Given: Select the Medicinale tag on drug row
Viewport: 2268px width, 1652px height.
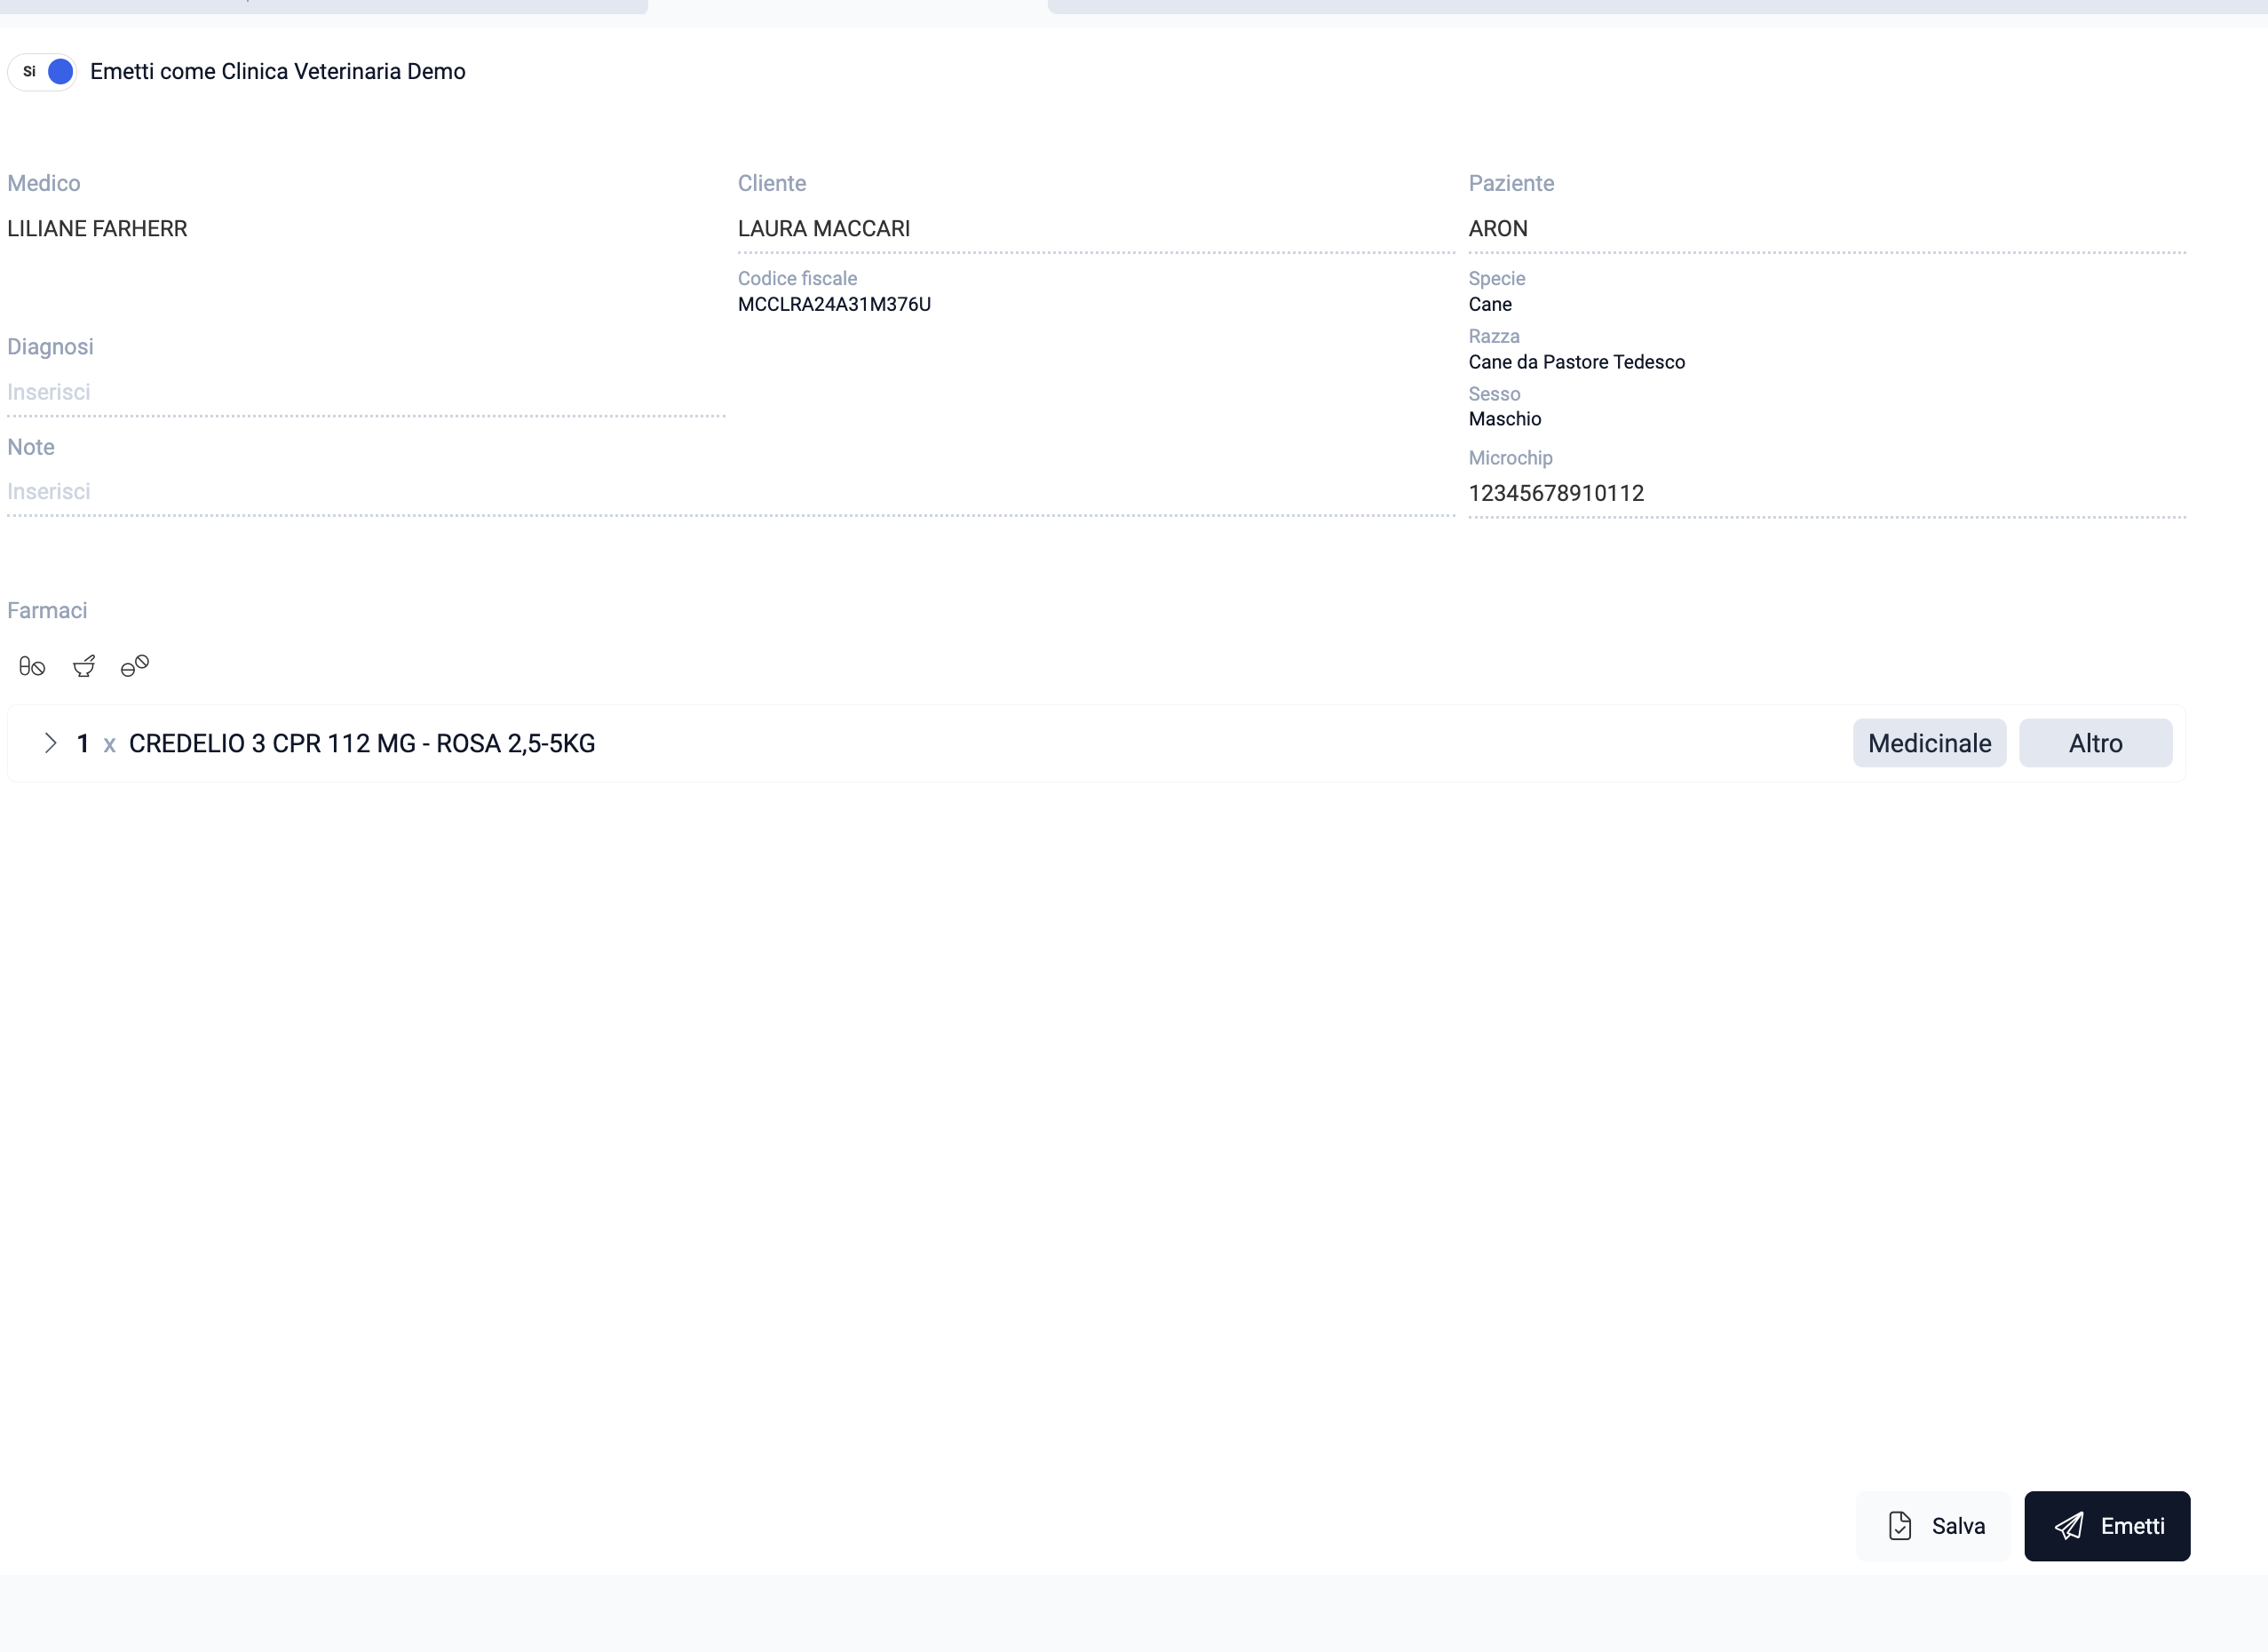Looking at the screenshot, I should (1929, 743).
